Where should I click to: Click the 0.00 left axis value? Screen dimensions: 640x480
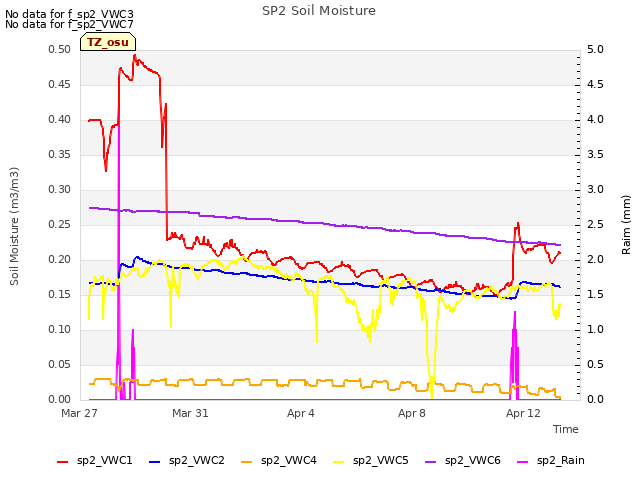point(60,399)
